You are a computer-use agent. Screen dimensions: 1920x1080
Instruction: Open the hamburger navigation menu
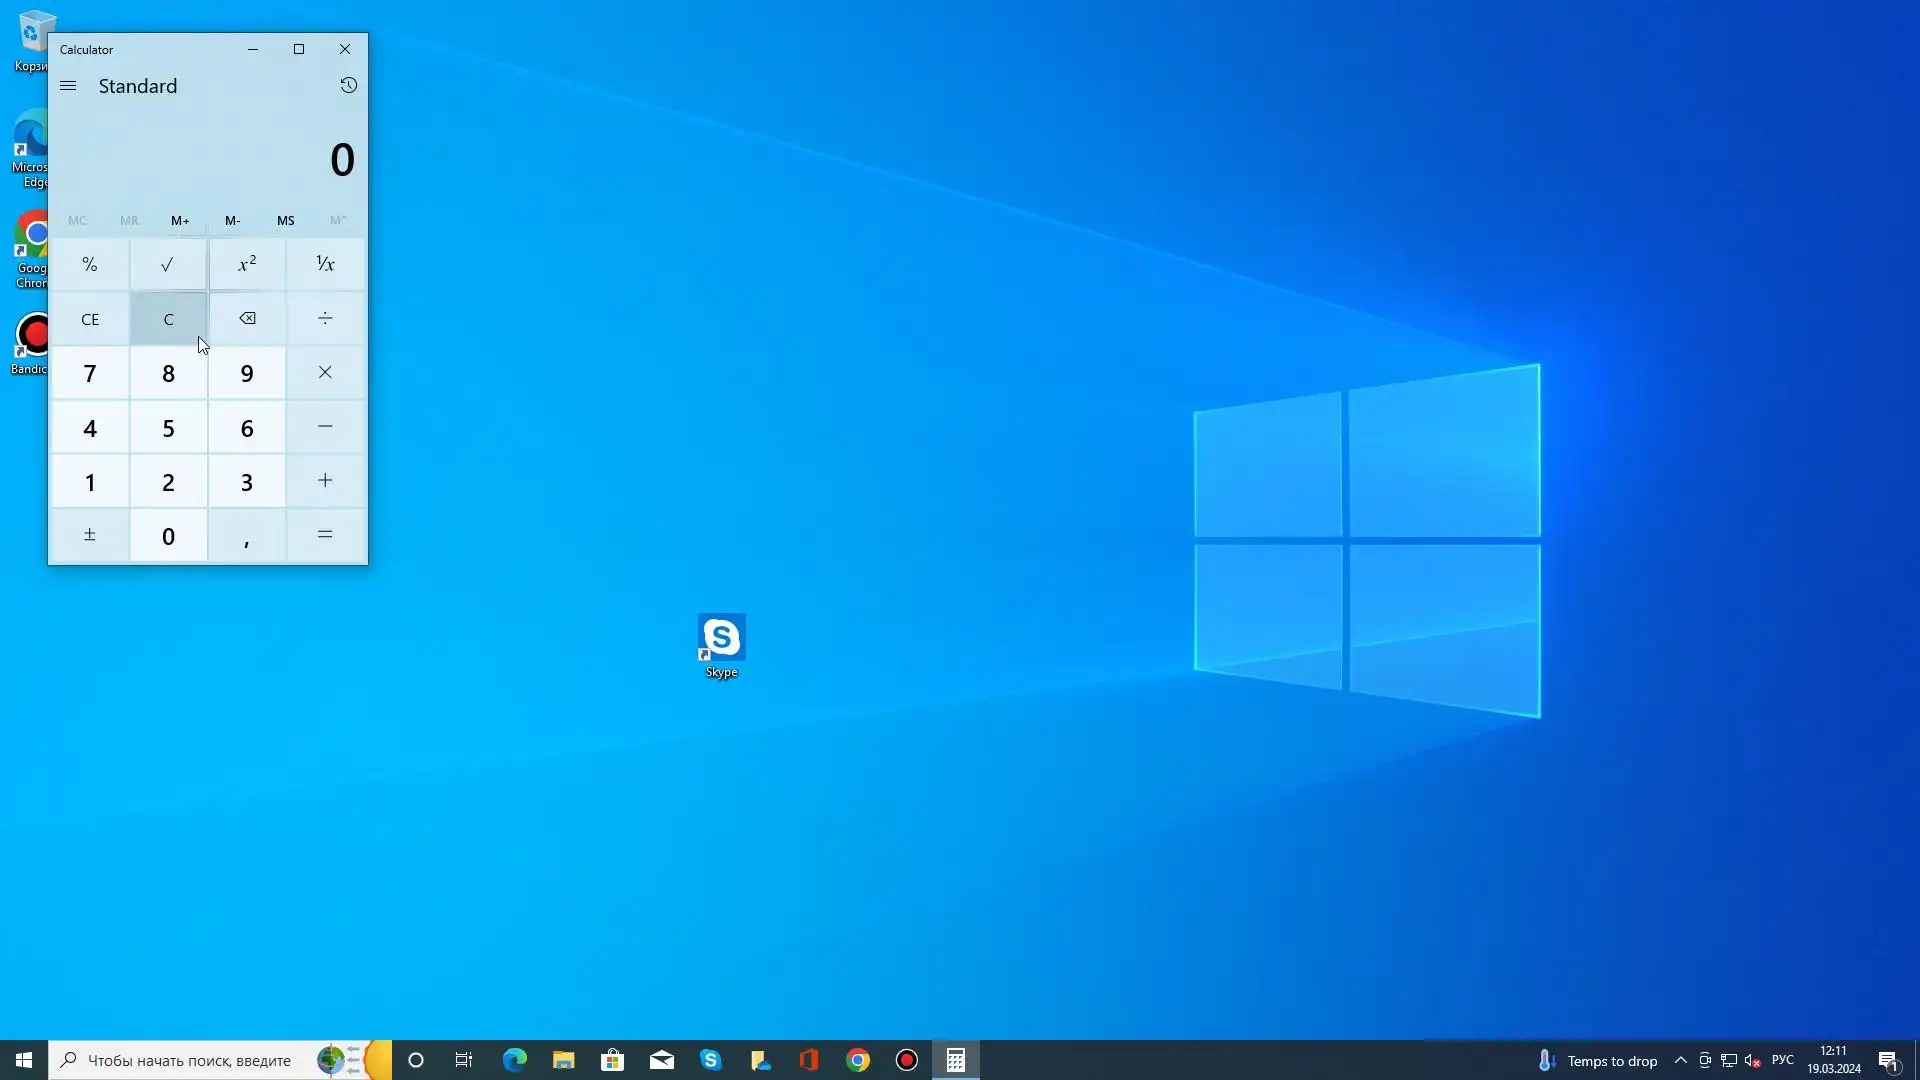68,86
